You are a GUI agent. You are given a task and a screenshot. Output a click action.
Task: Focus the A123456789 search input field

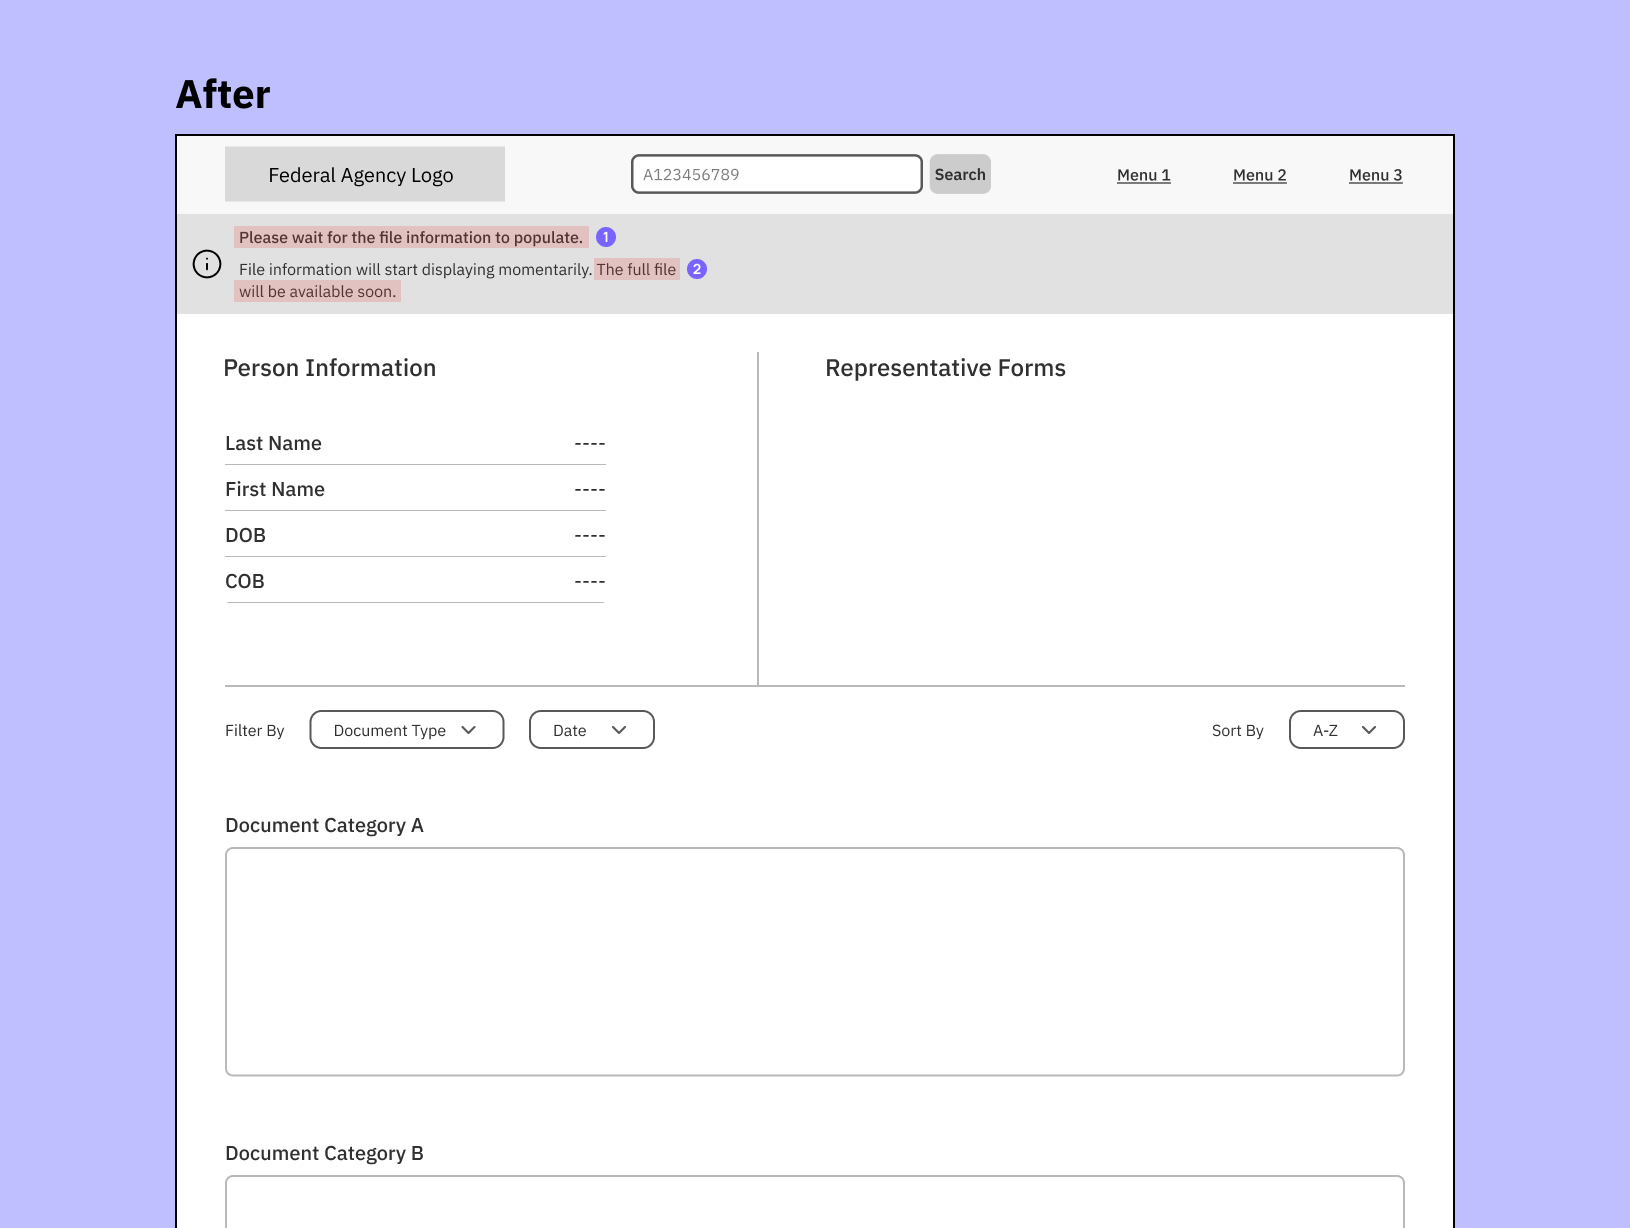pos(776,174)
